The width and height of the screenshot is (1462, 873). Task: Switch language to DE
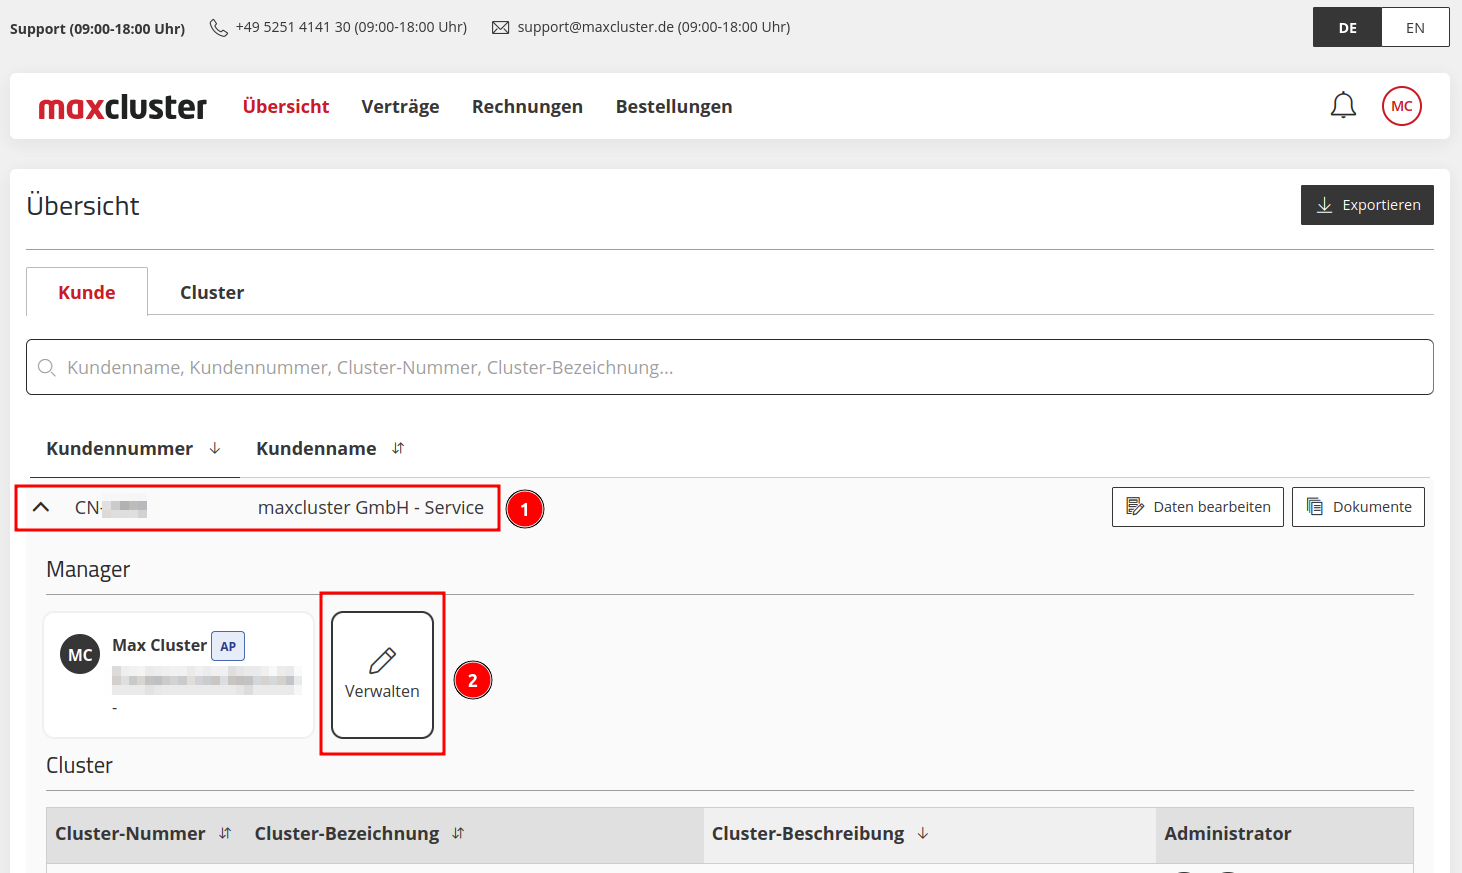[x=1348, y=28]
